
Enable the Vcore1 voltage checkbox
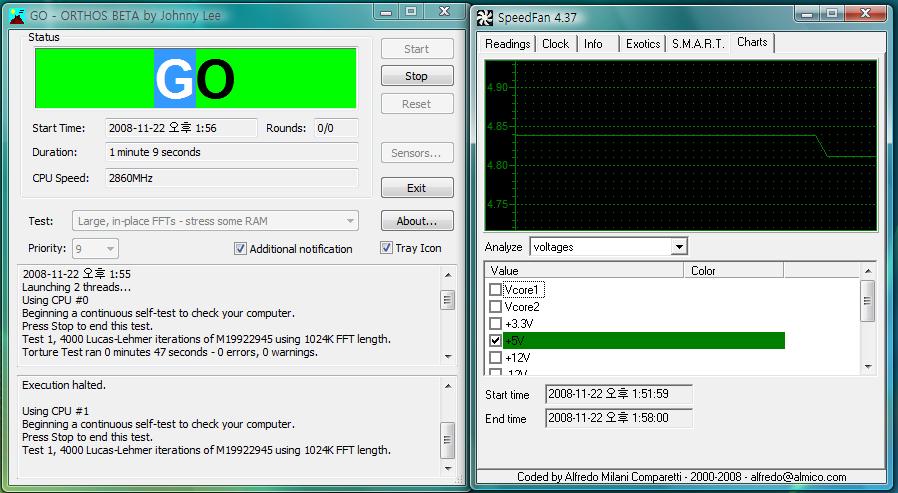(x=495, y=290)
